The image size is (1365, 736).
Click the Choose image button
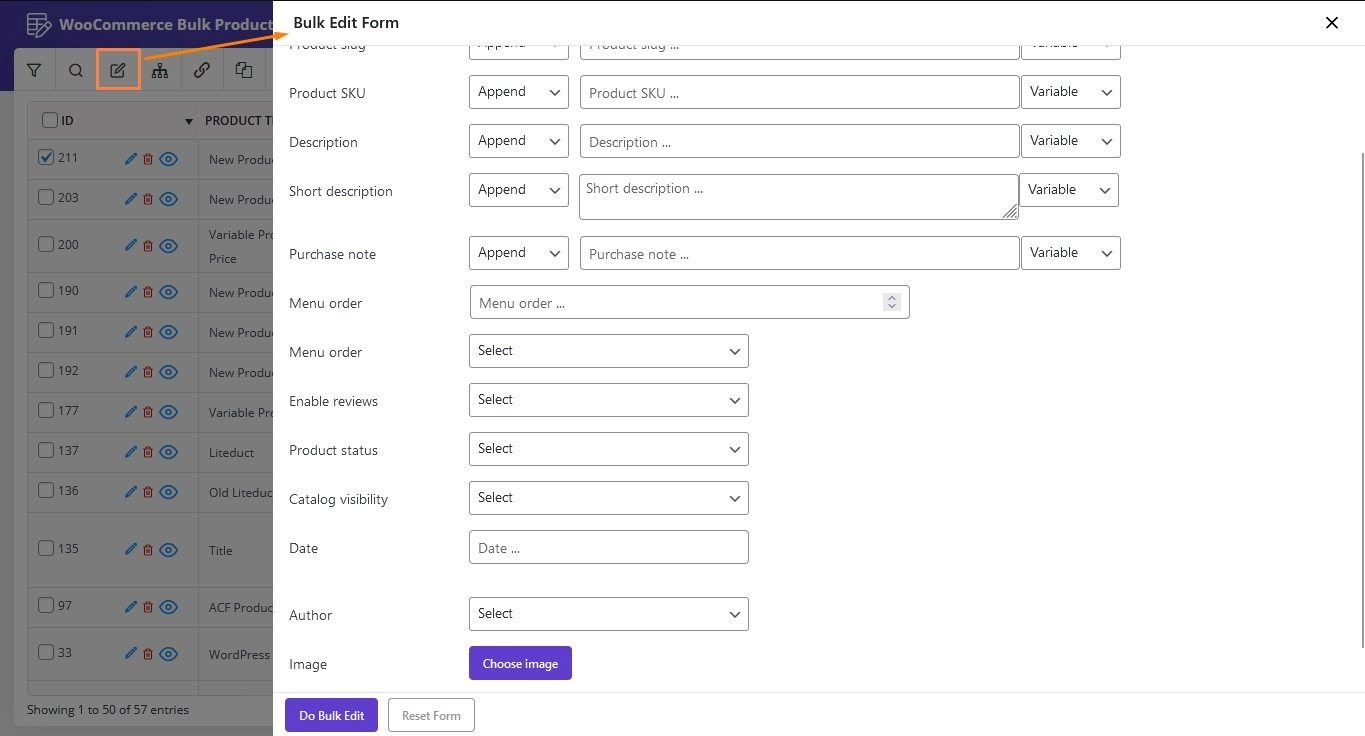[520, 663]
